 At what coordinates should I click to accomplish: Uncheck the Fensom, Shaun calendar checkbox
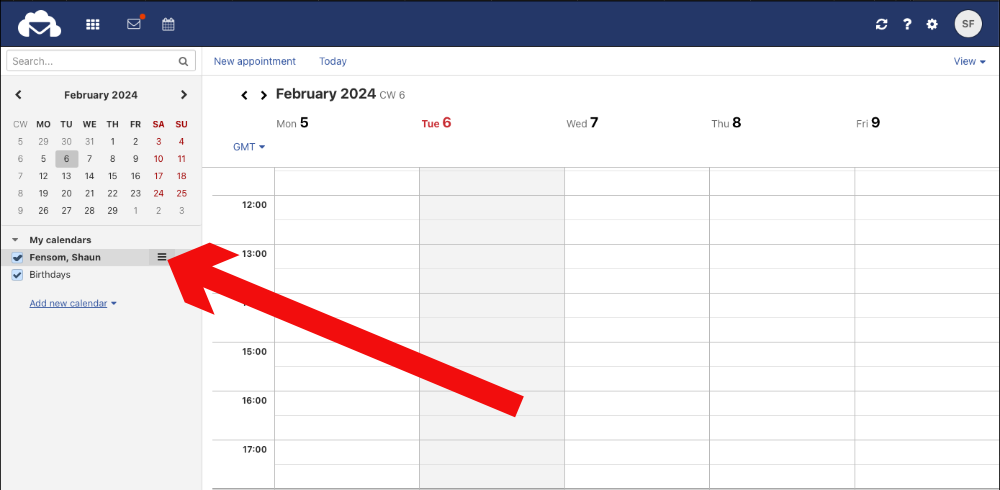pos(18,258)
